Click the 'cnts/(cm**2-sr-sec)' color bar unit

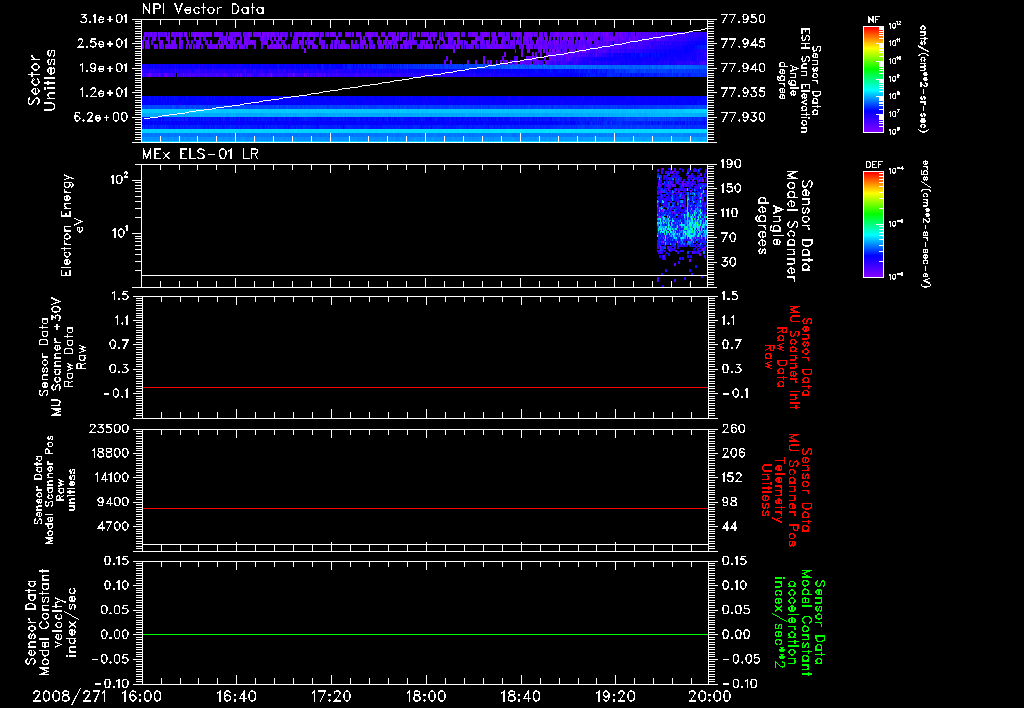click(923, 79)
